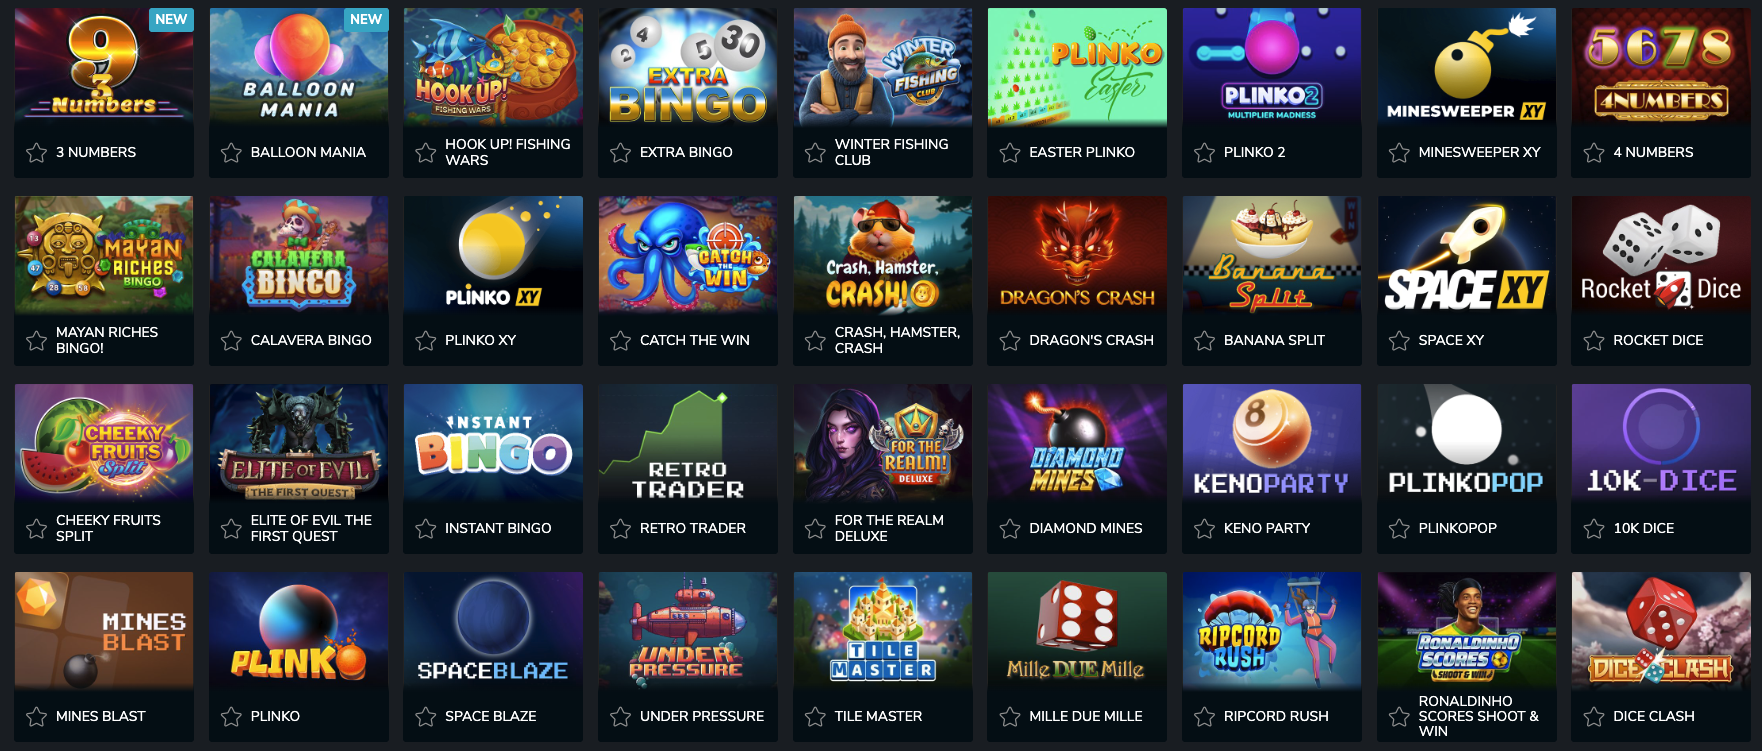Star the Dice Clash game
The width and height of the screenshot is (1762, 751).
(1594, 716)
